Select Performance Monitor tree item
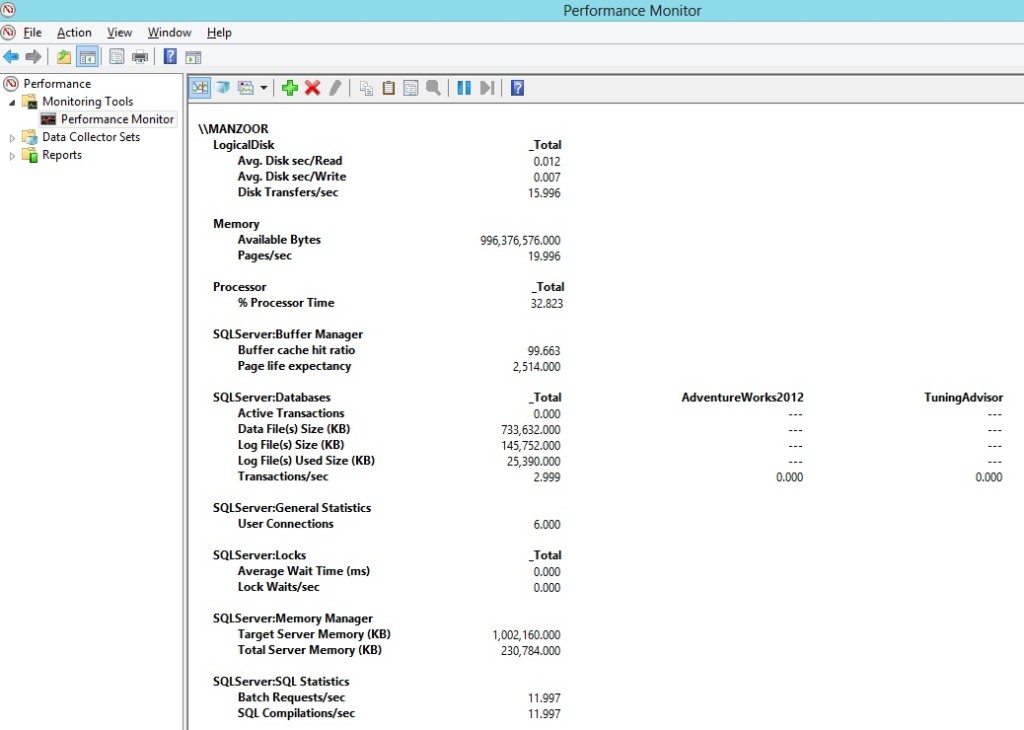This screenshot has width=1024, height=730. [x=118, y=119]
